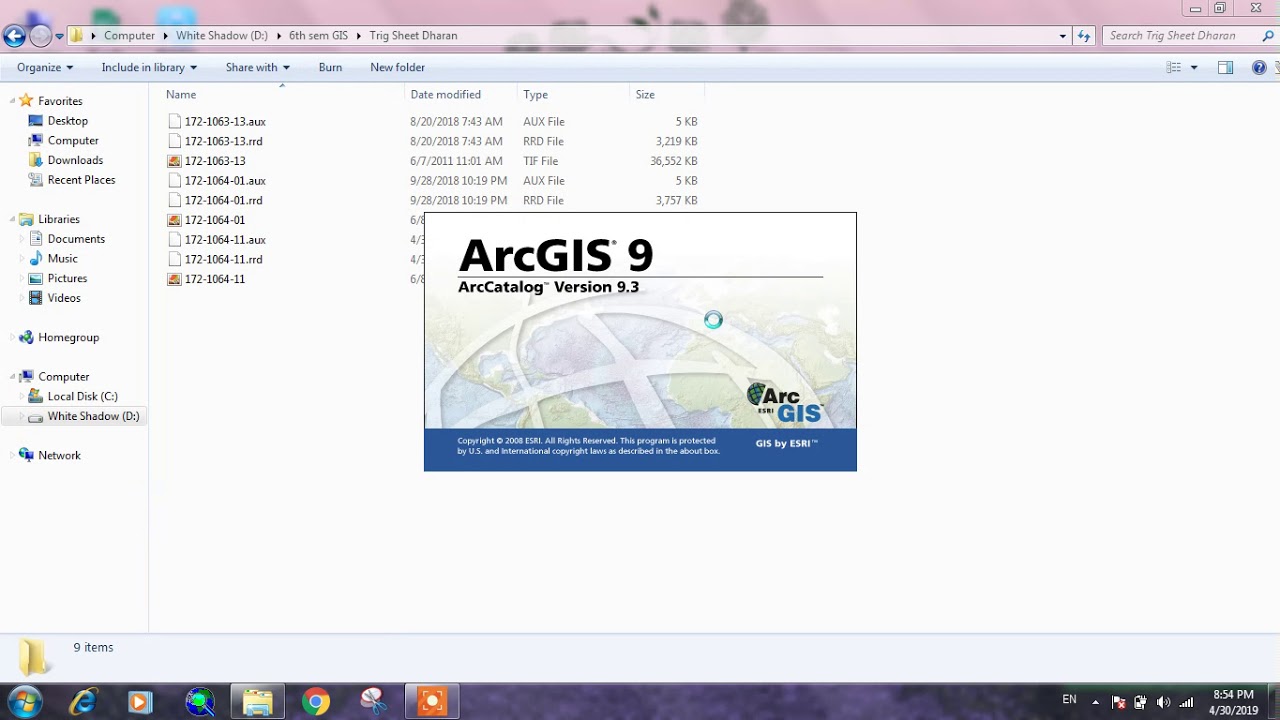Refresh the folder using the address bar refresh icon
1280x720 pixels.
(1084, 36)
